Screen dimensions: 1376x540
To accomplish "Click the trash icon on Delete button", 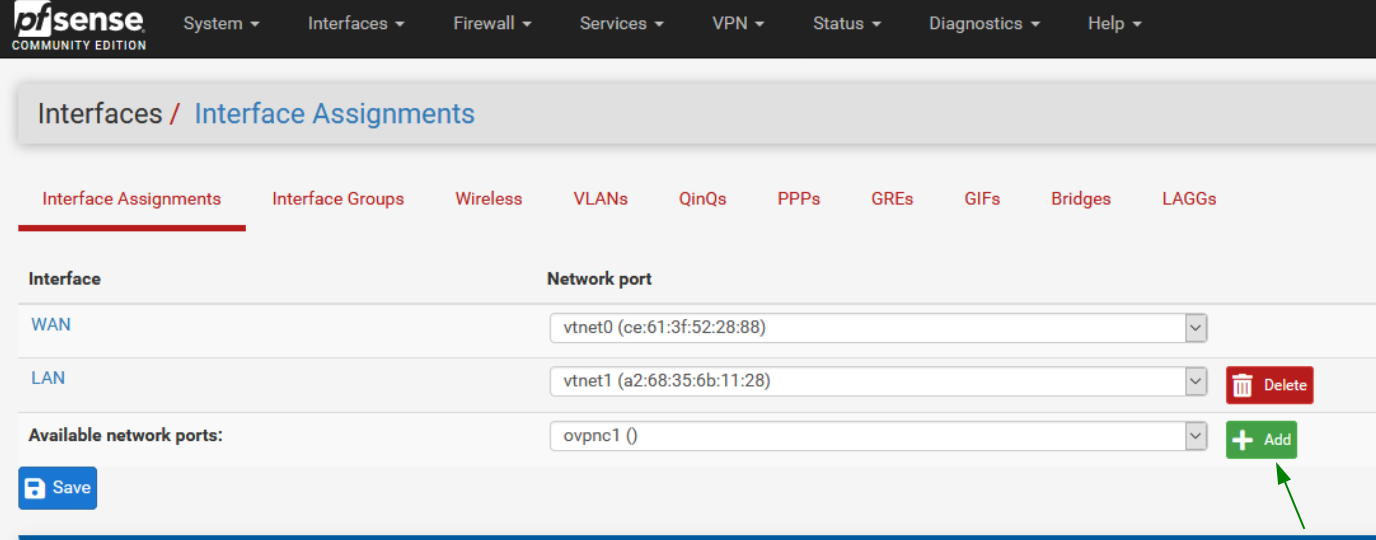I will pyautogui.click(x=1243, y=386).
